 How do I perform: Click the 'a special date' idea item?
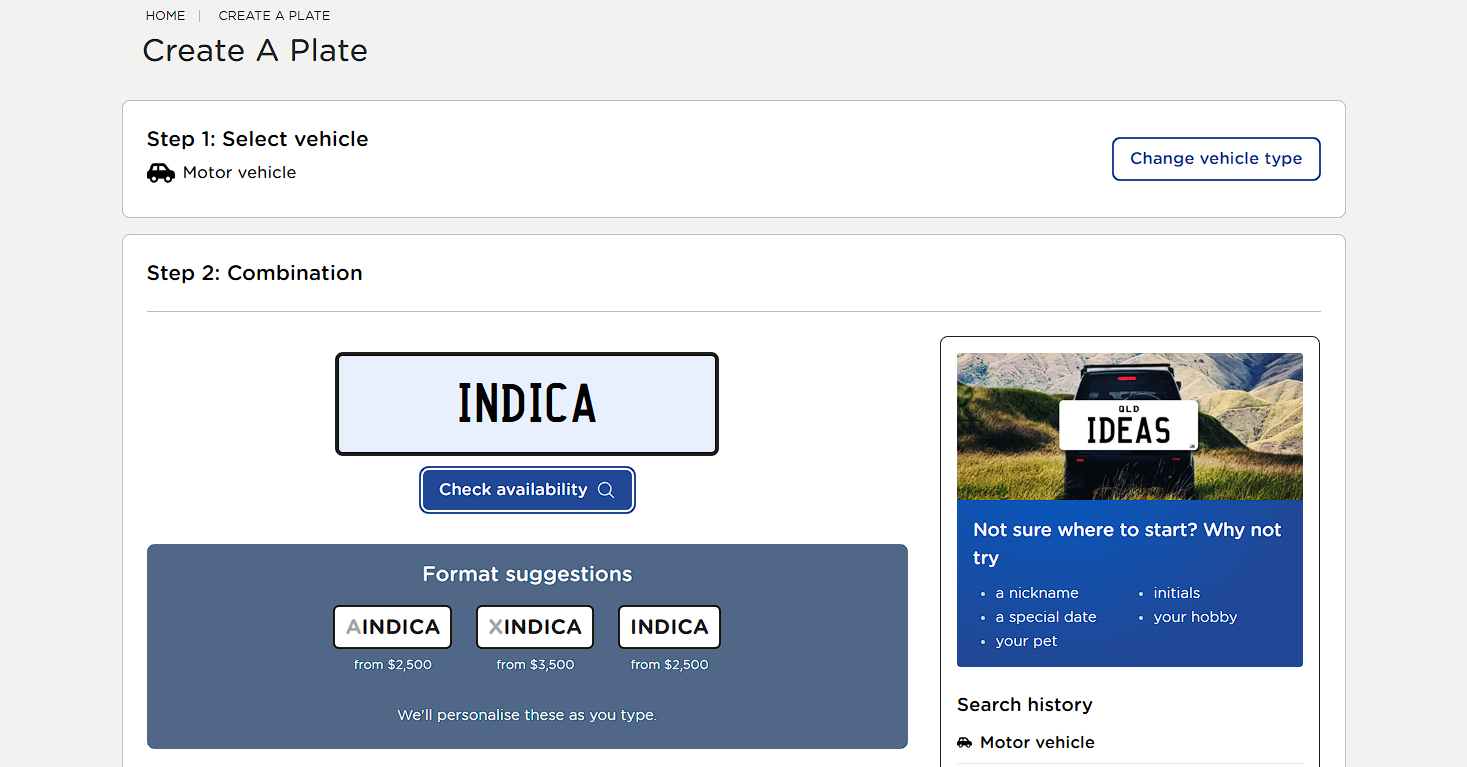click(x=1046, y=617)
